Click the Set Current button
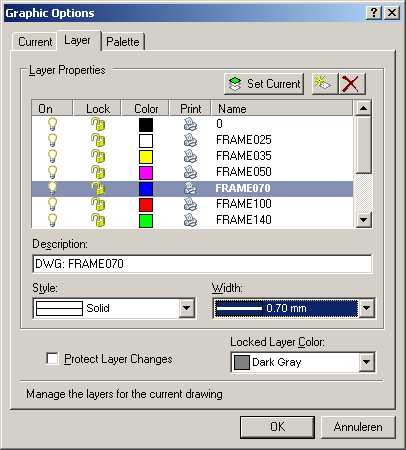 pos(264,84)
